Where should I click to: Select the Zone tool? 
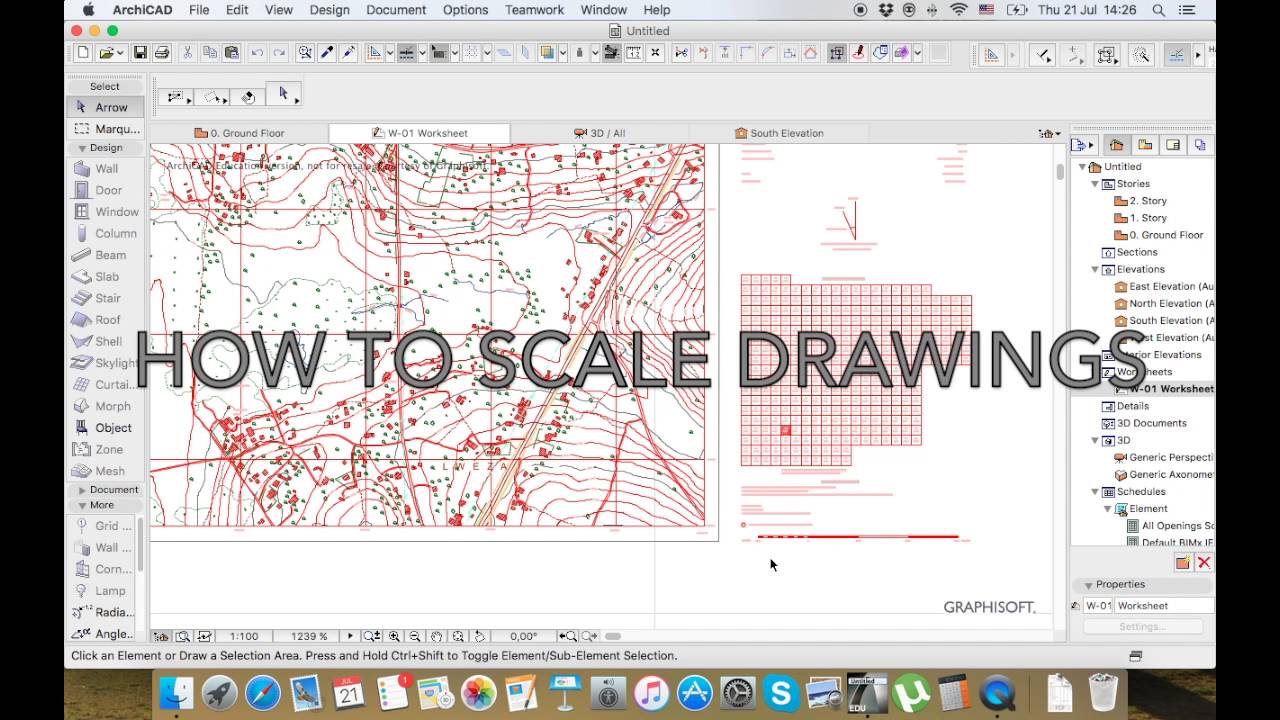(106, 450)
